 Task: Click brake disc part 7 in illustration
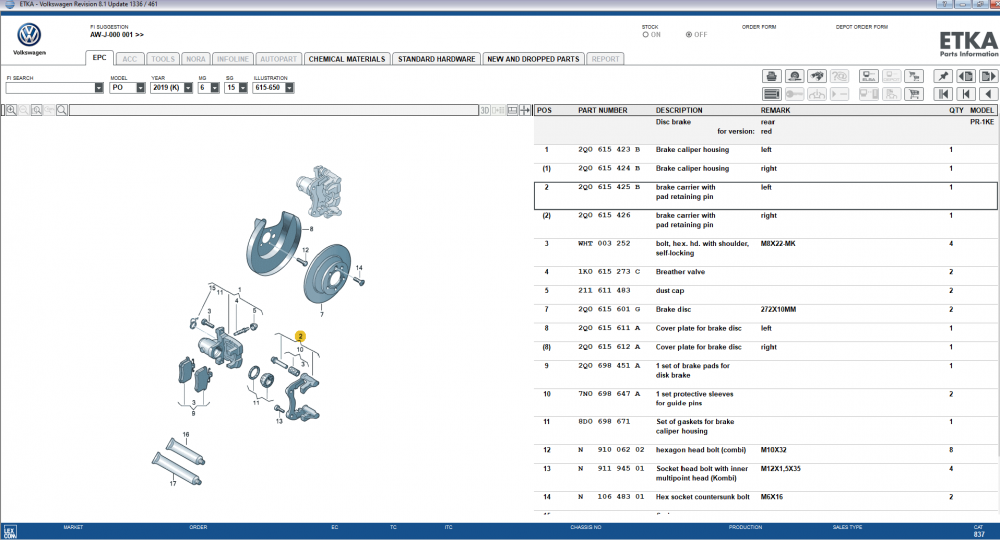pyautogui.click(x=328, y=274)
